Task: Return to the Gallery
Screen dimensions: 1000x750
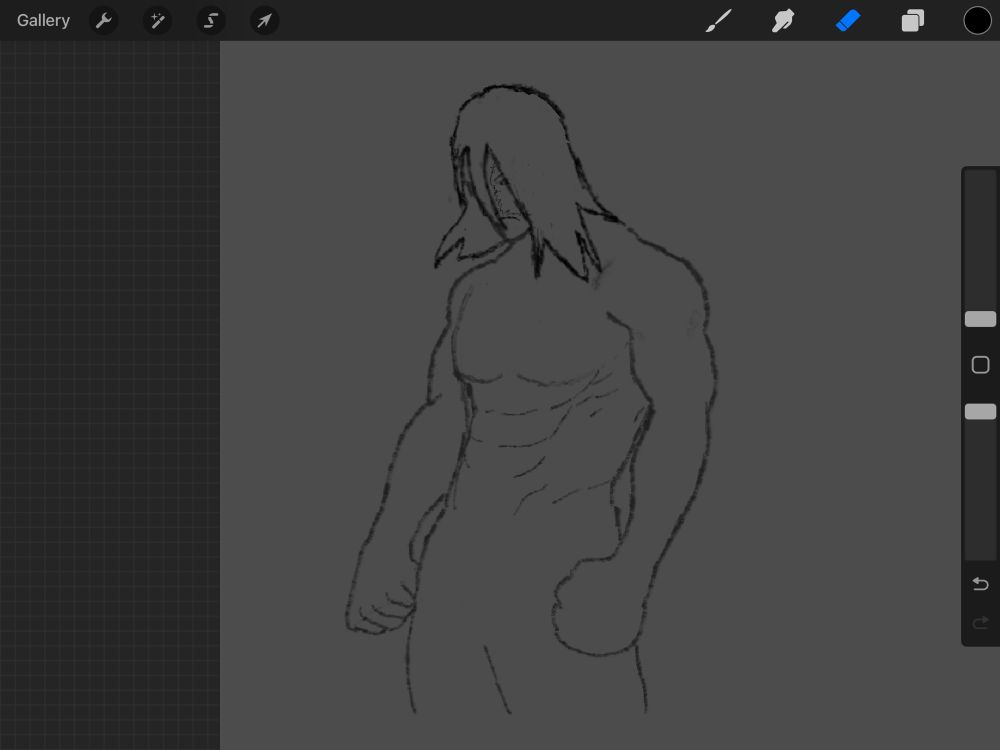Action: 43,20
